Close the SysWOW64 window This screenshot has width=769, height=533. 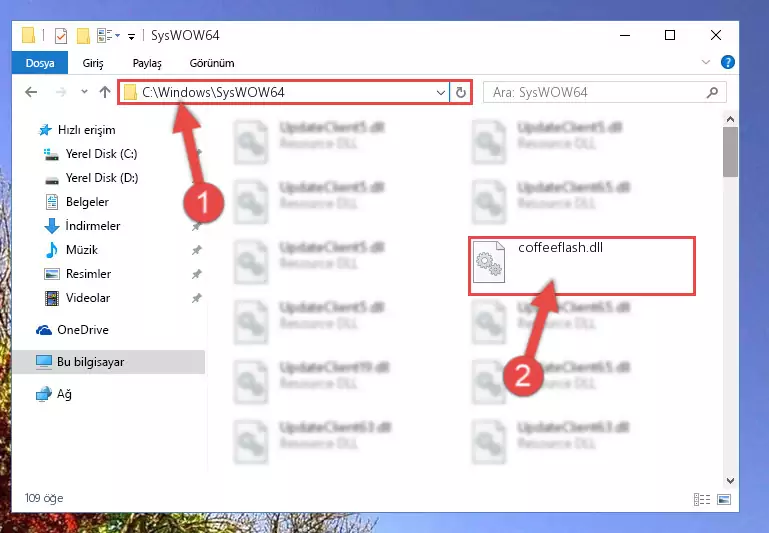coord(716,35)
